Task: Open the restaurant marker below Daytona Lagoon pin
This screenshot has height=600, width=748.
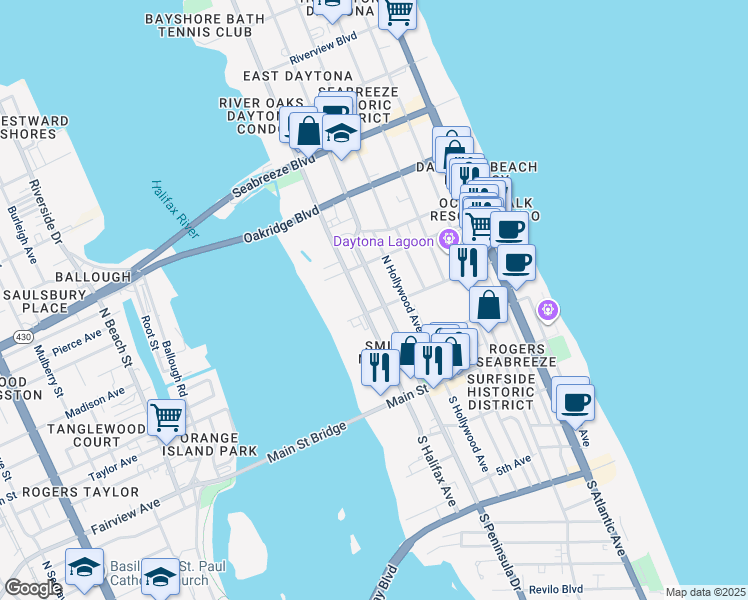Action: [468, 263]
